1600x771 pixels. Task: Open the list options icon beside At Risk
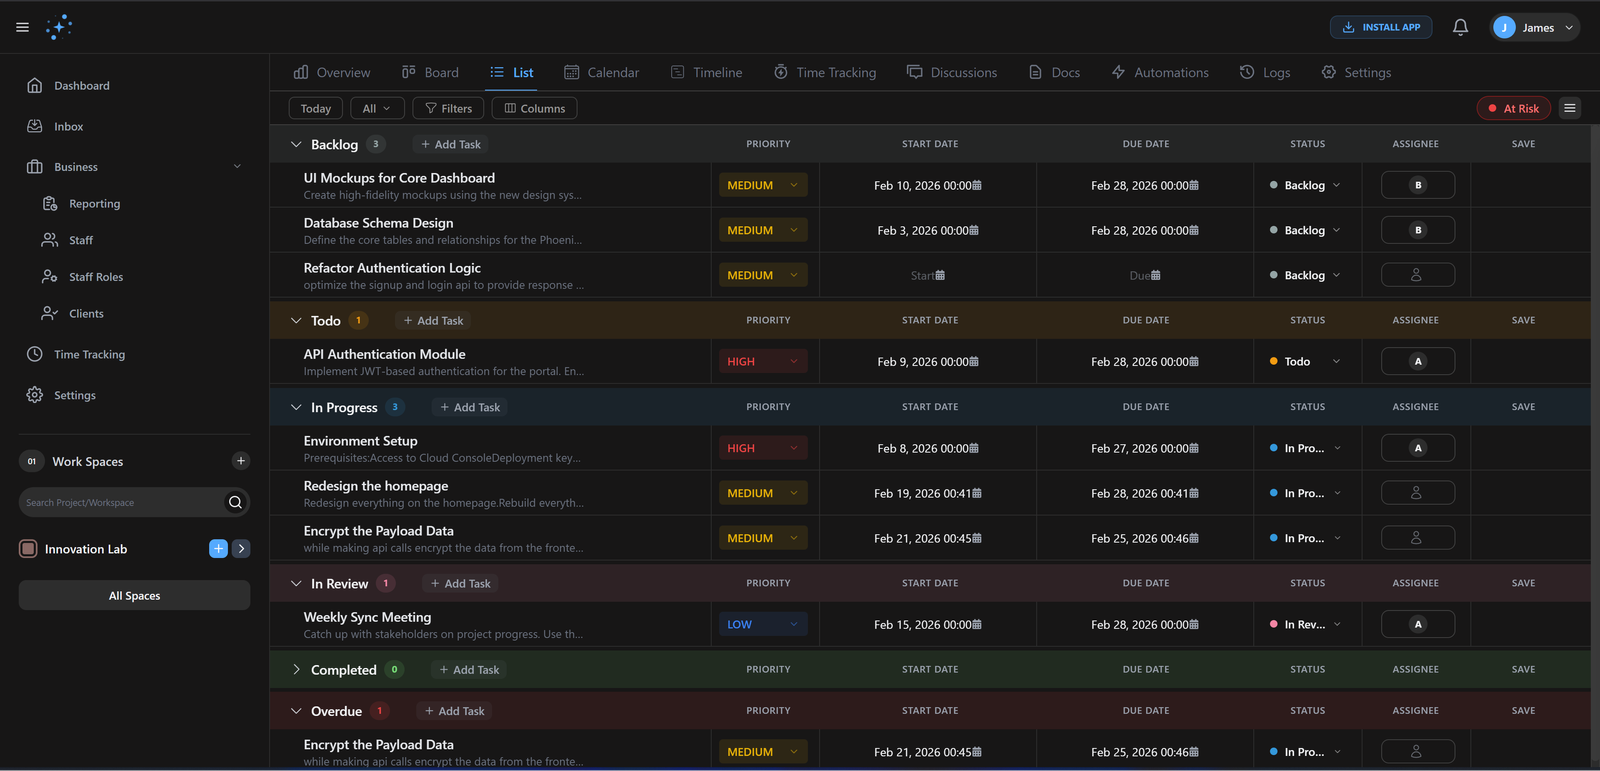[x=1570, y=108]
